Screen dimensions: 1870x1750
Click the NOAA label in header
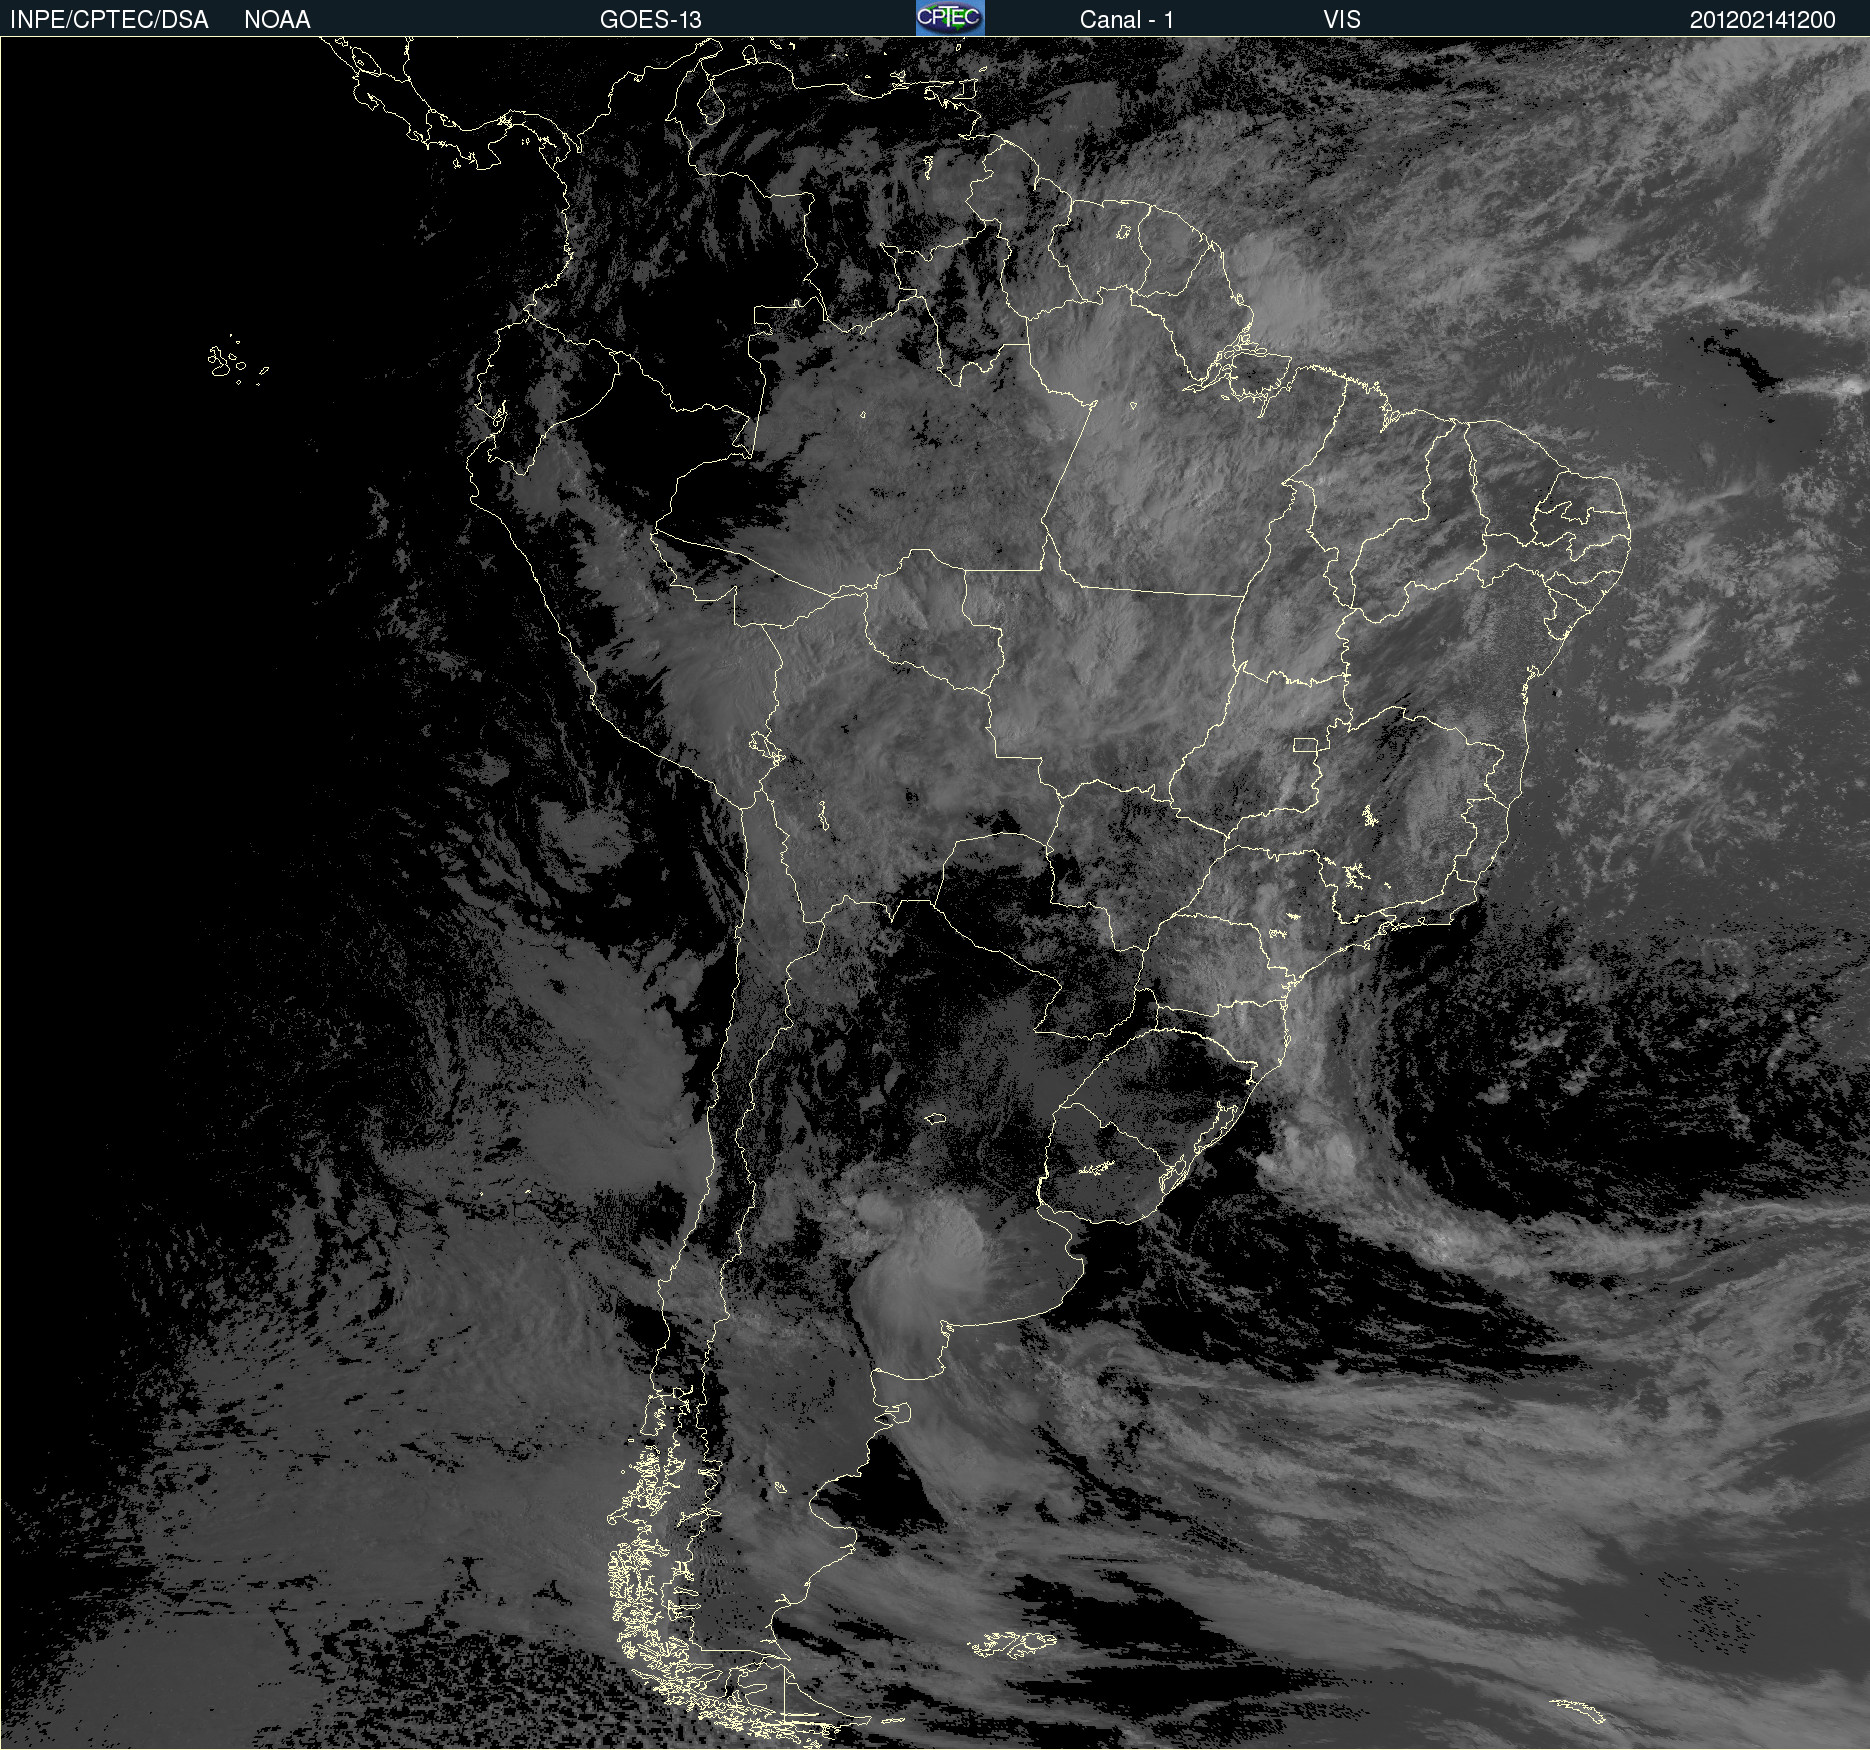277,19
